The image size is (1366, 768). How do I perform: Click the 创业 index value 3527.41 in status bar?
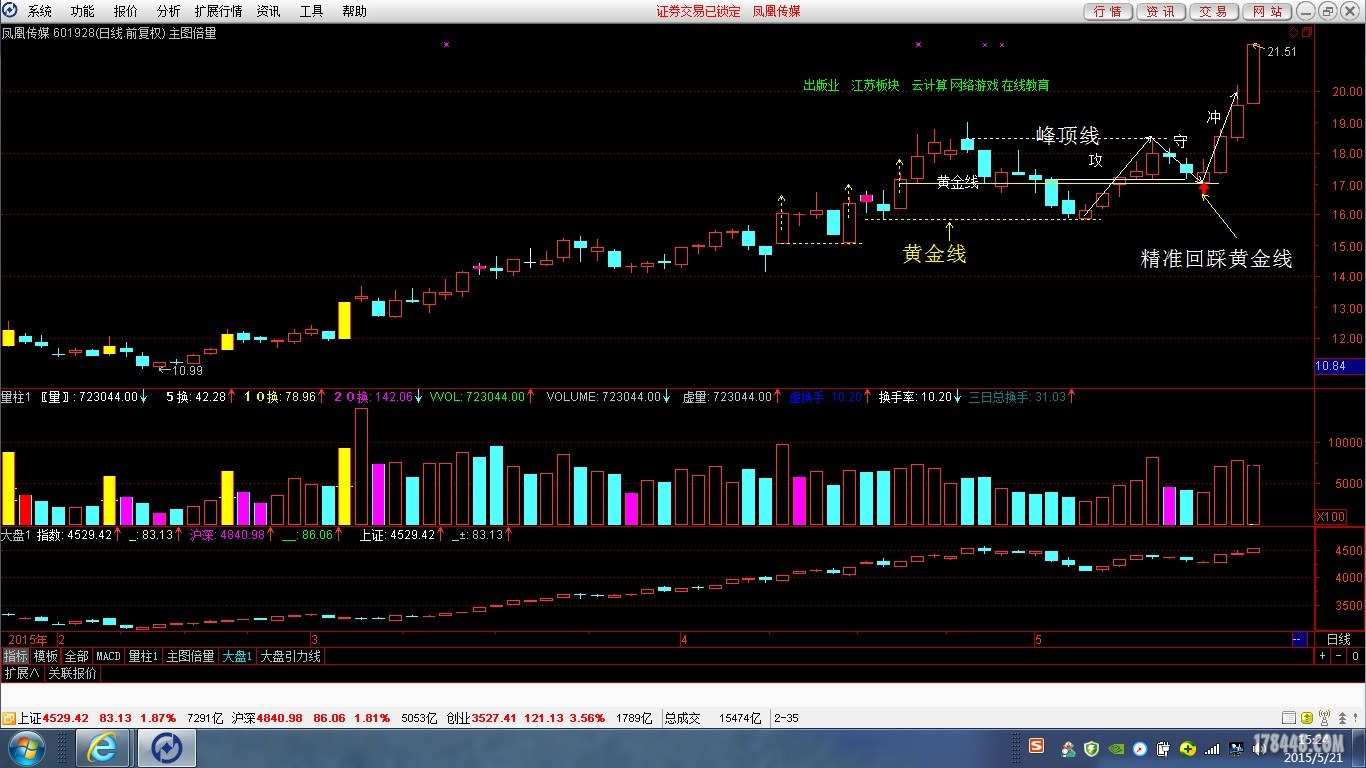click(x=492, y=718)
